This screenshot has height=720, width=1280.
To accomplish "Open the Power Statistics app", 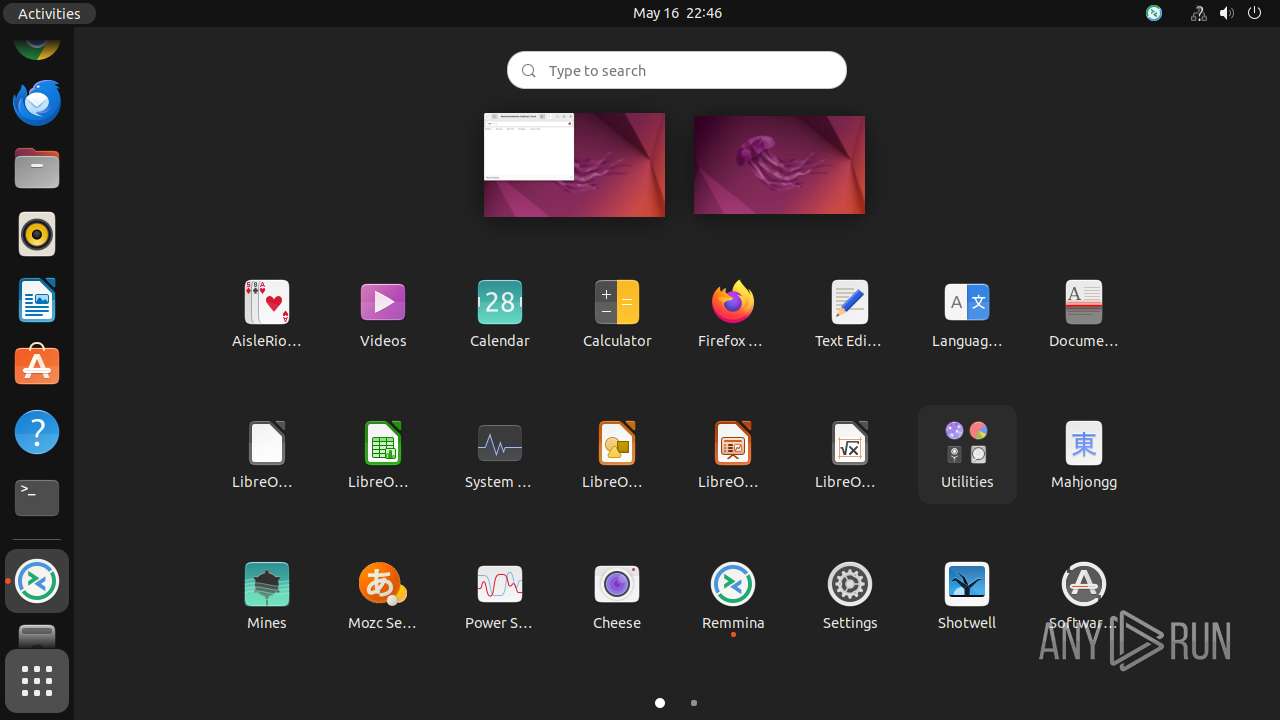I will (500, 595).
